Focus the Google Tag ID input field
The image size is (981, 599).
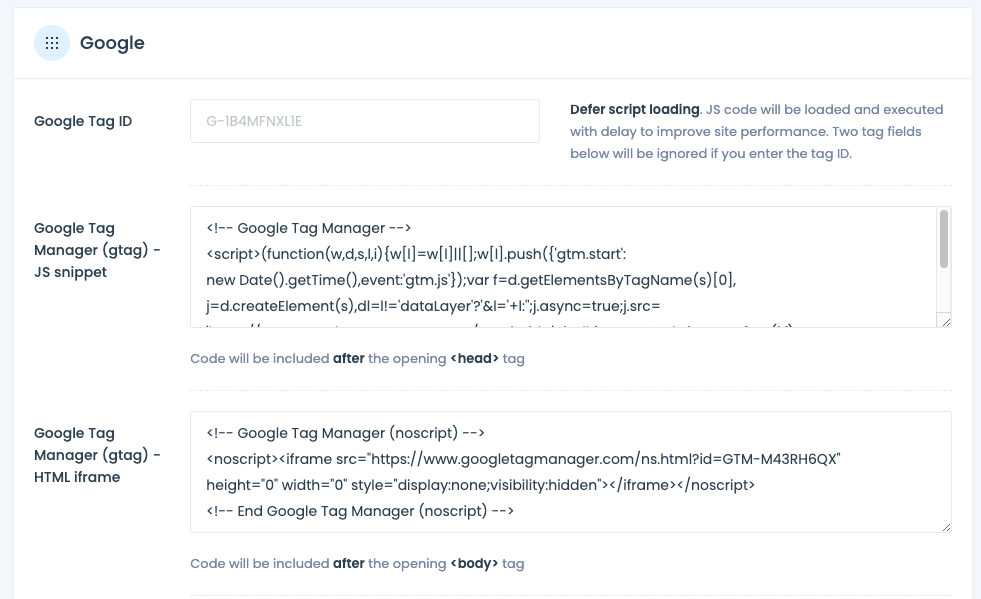click(x=365, y=121)
